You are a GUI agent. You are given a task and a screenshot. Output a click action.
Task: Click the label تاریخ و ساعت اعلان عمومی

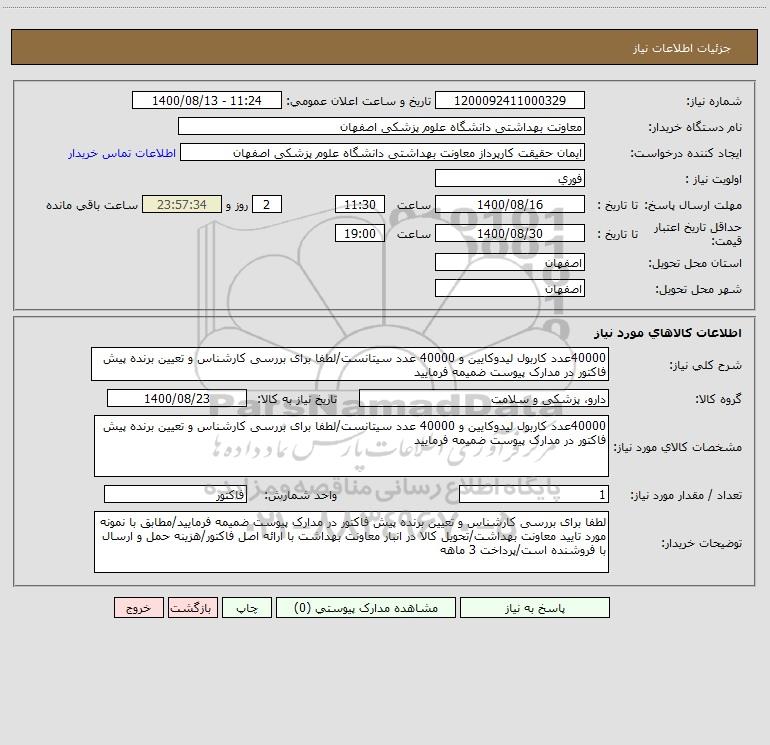[359, 101]
